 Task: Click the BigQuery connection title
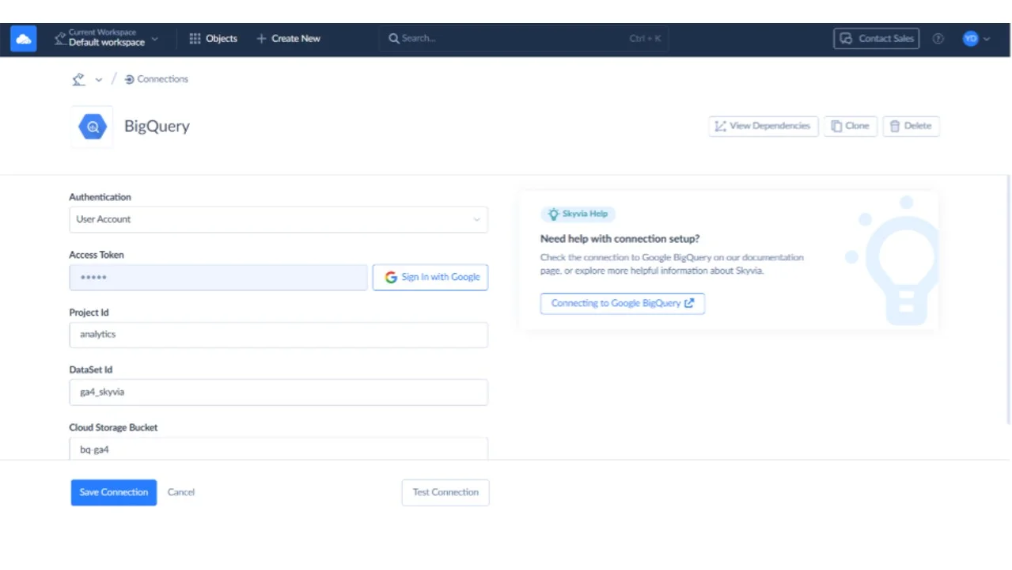click(x=157, y=126)
